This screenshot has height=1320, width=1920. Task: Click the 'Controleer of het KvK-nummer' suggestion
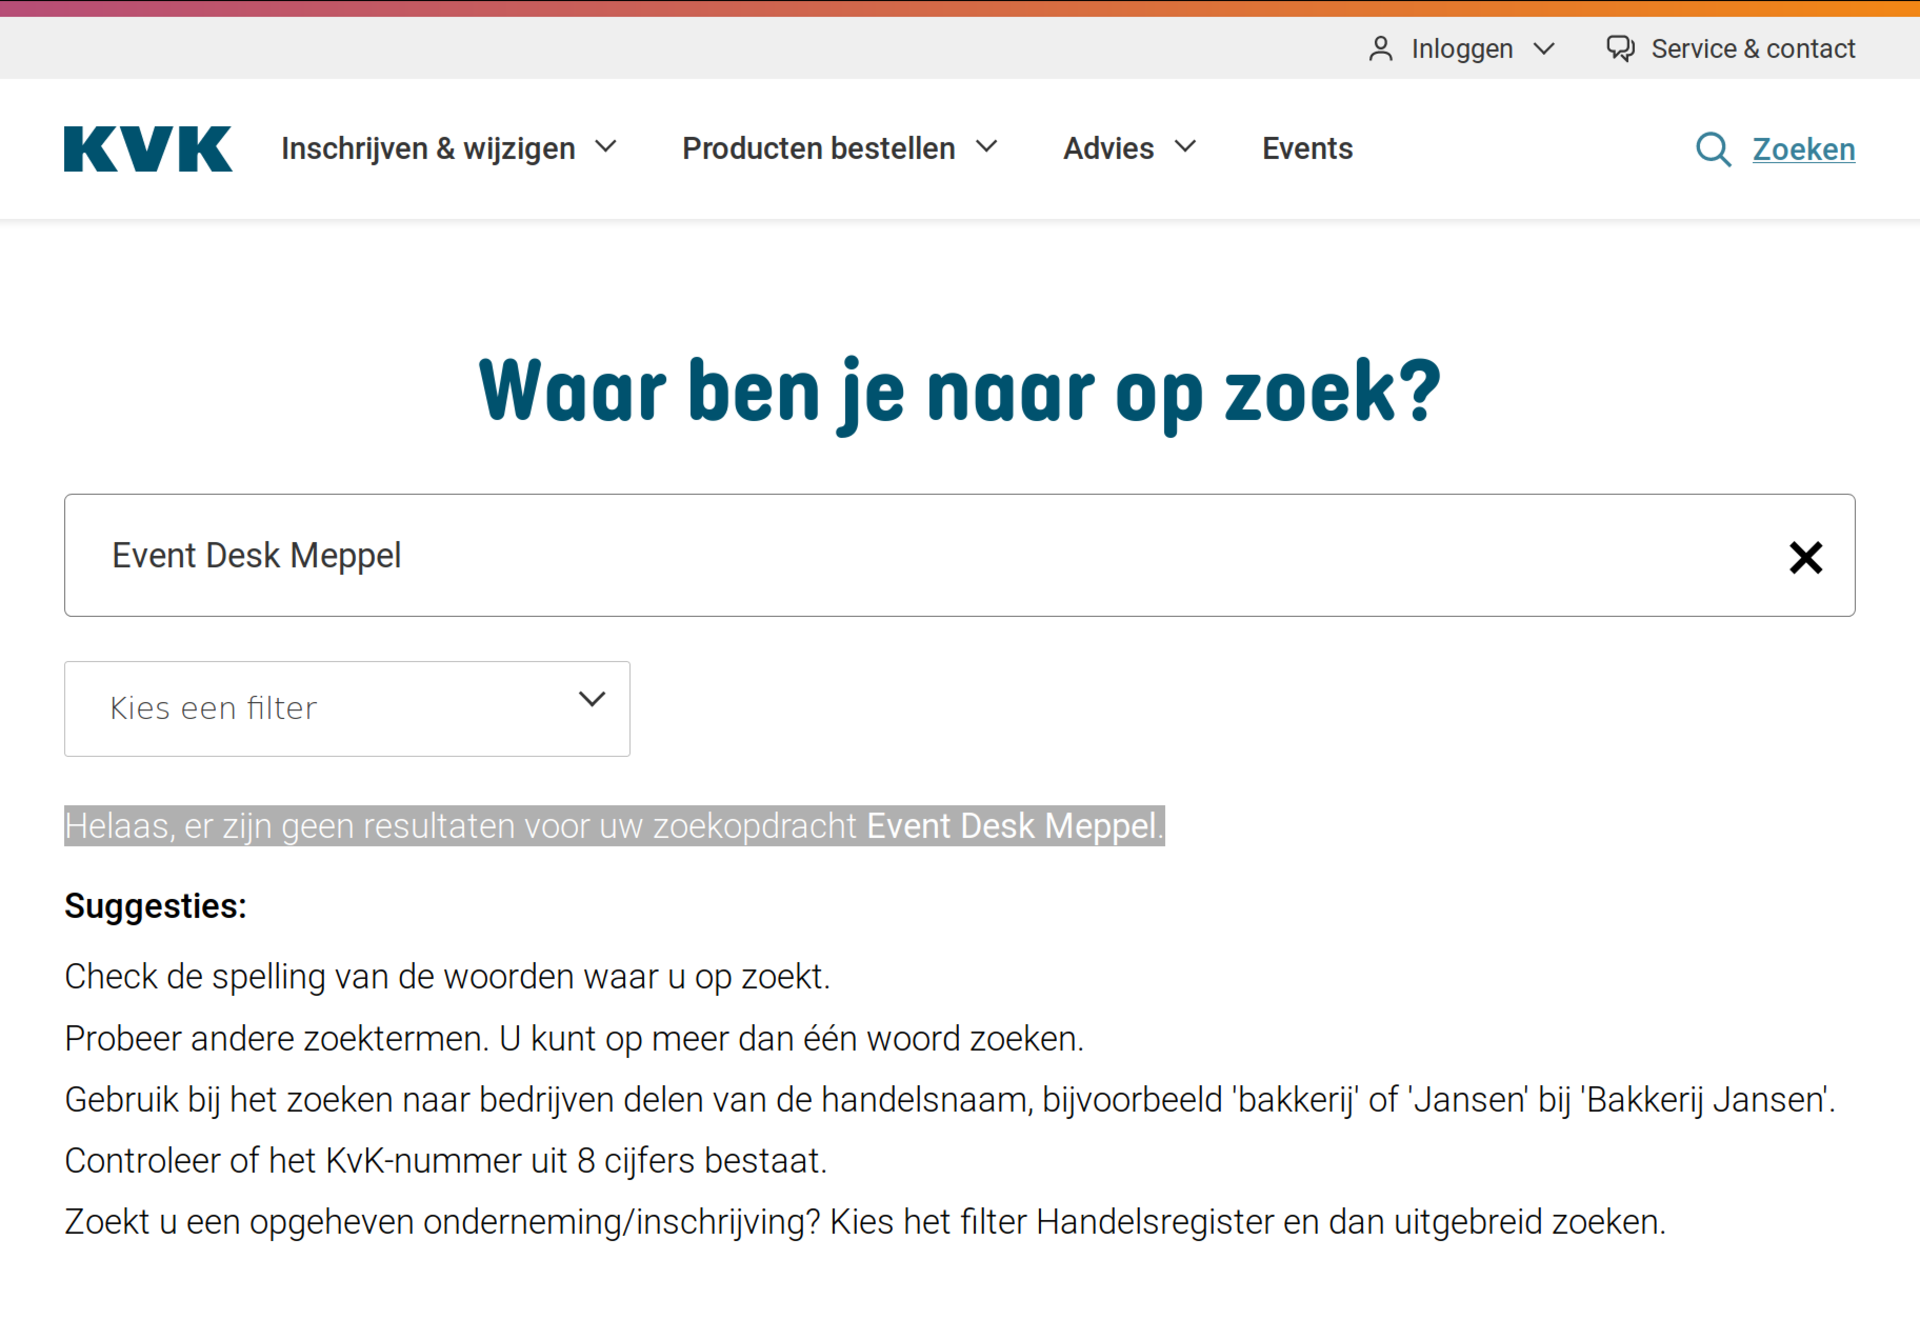(x=446, y=1161)
